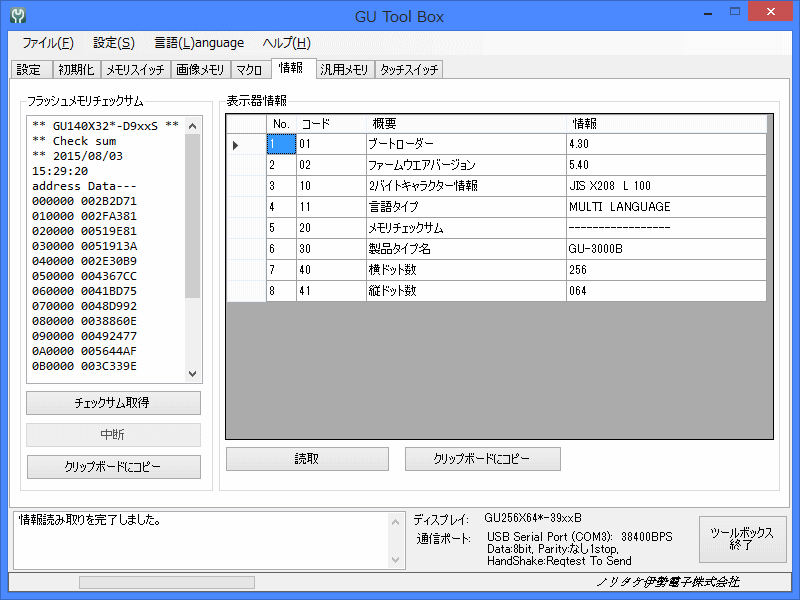Switch to the 設定 tab
This screenshot has height=600, width=800.
(31, 69)
